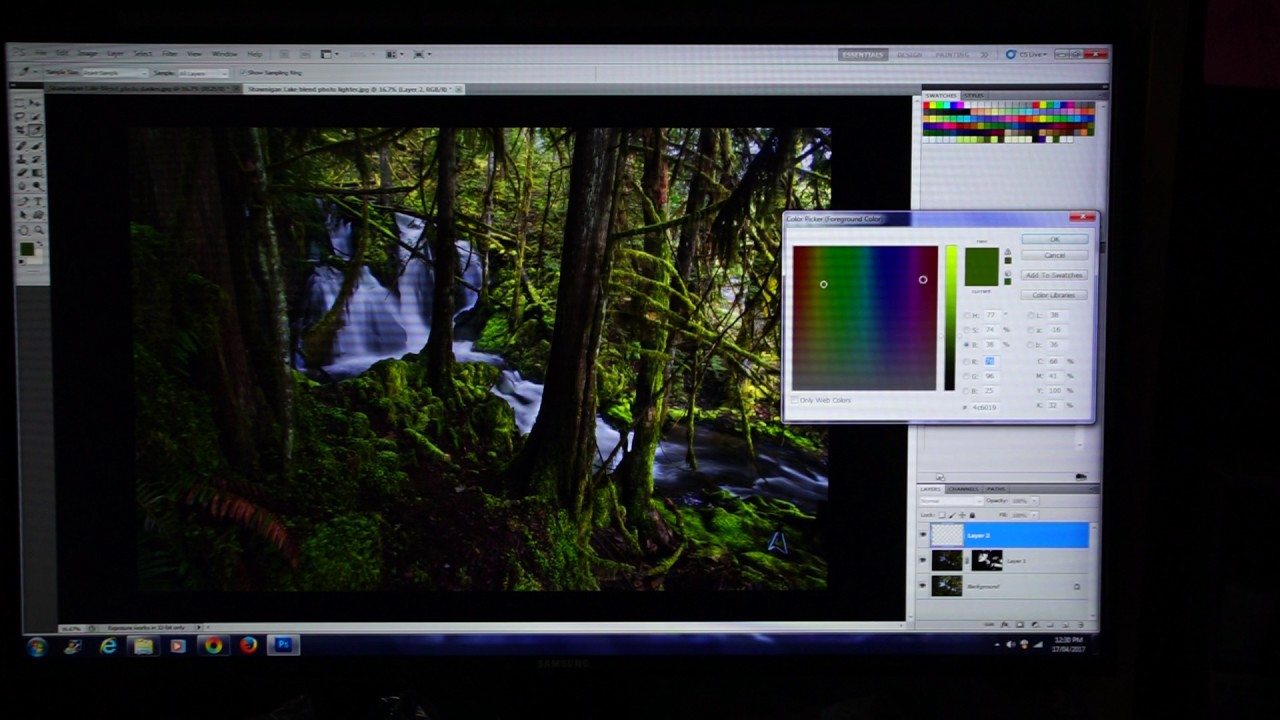This screenshot has height=720, width=1280.
Task: Open the Window menu
Action: coord(225,54)
